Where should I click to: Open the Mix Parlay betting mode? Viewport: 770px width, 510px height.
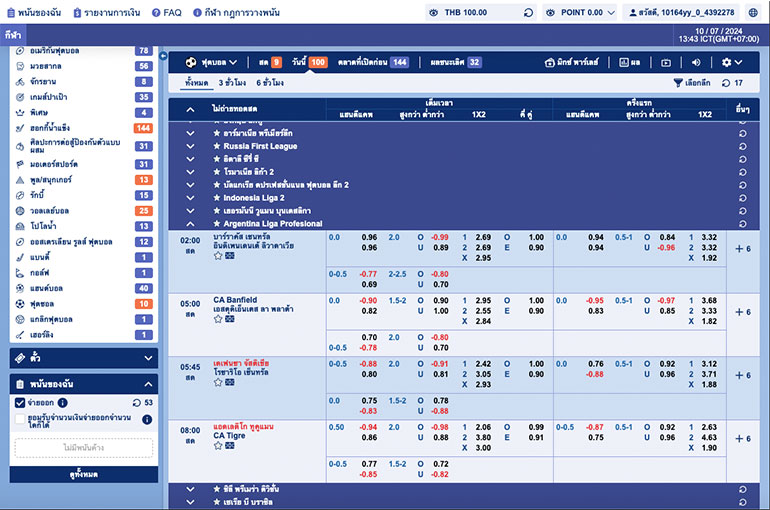coord(572,62)
